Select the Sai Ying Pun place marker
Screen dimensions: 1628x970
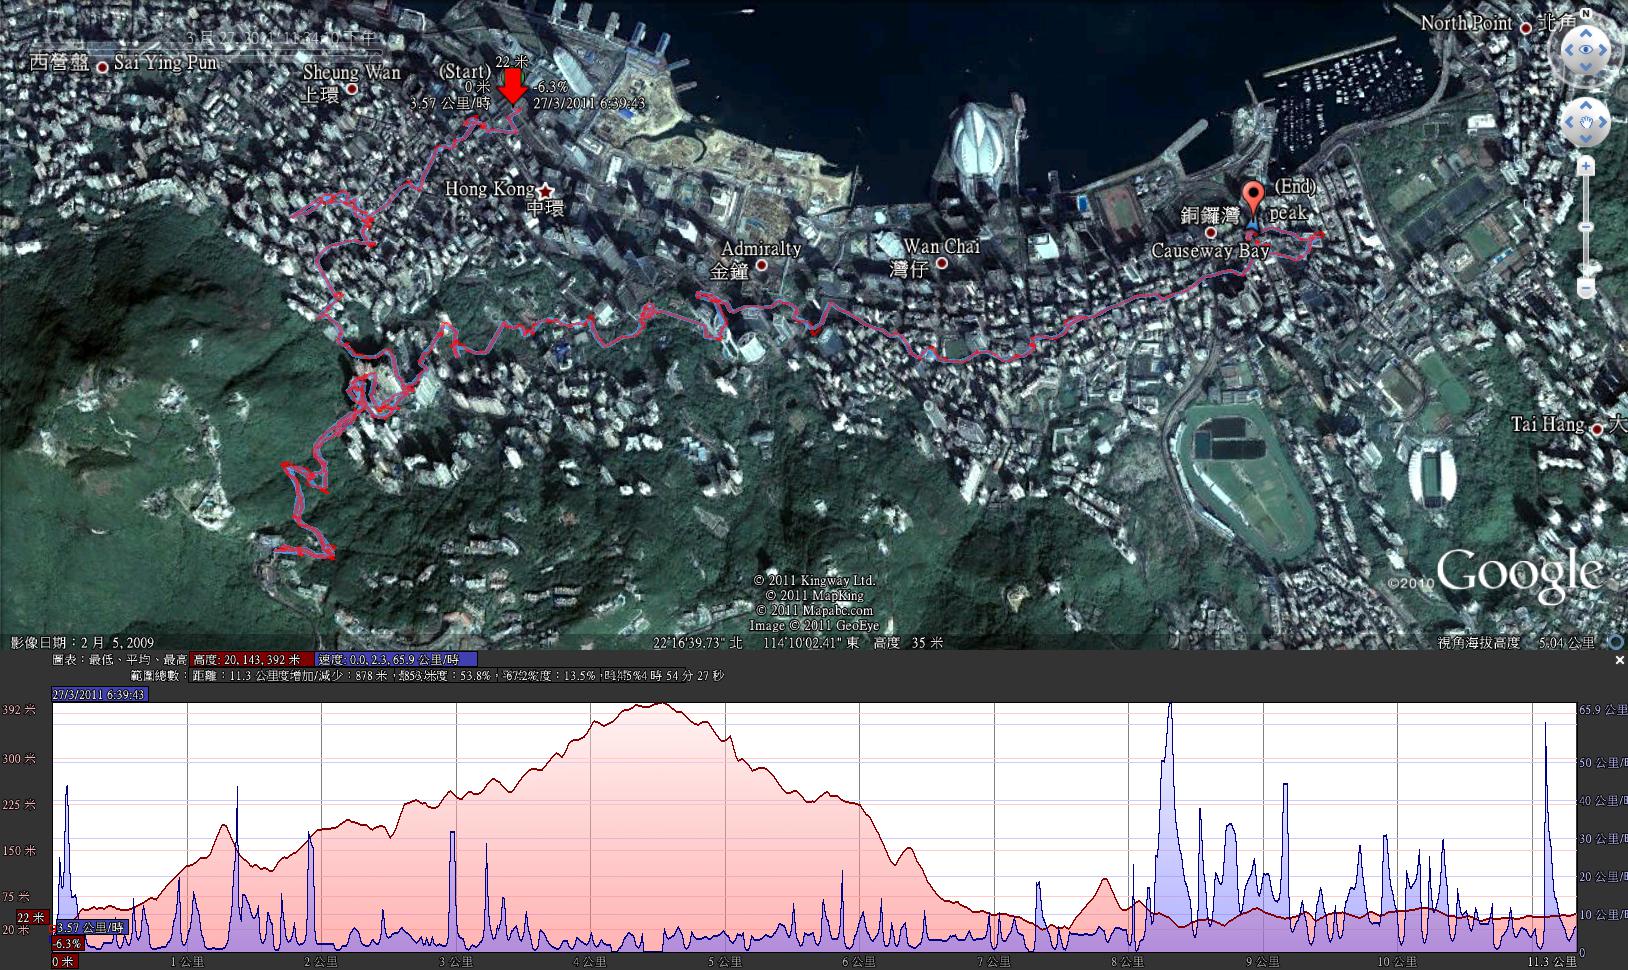[103, 65]
